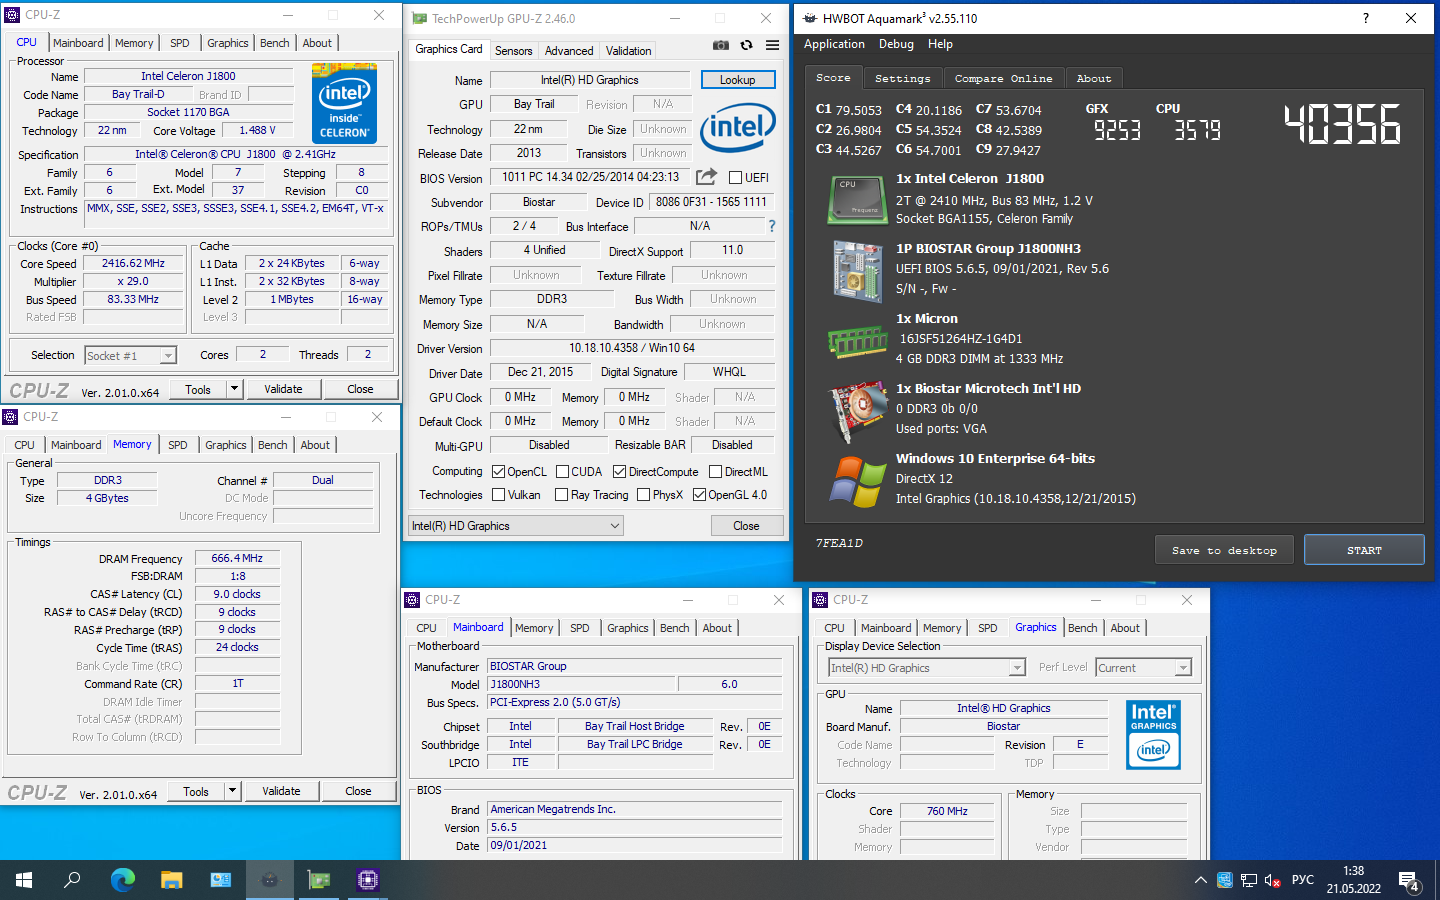Open taskbar search magnifier

coord(72,880)
